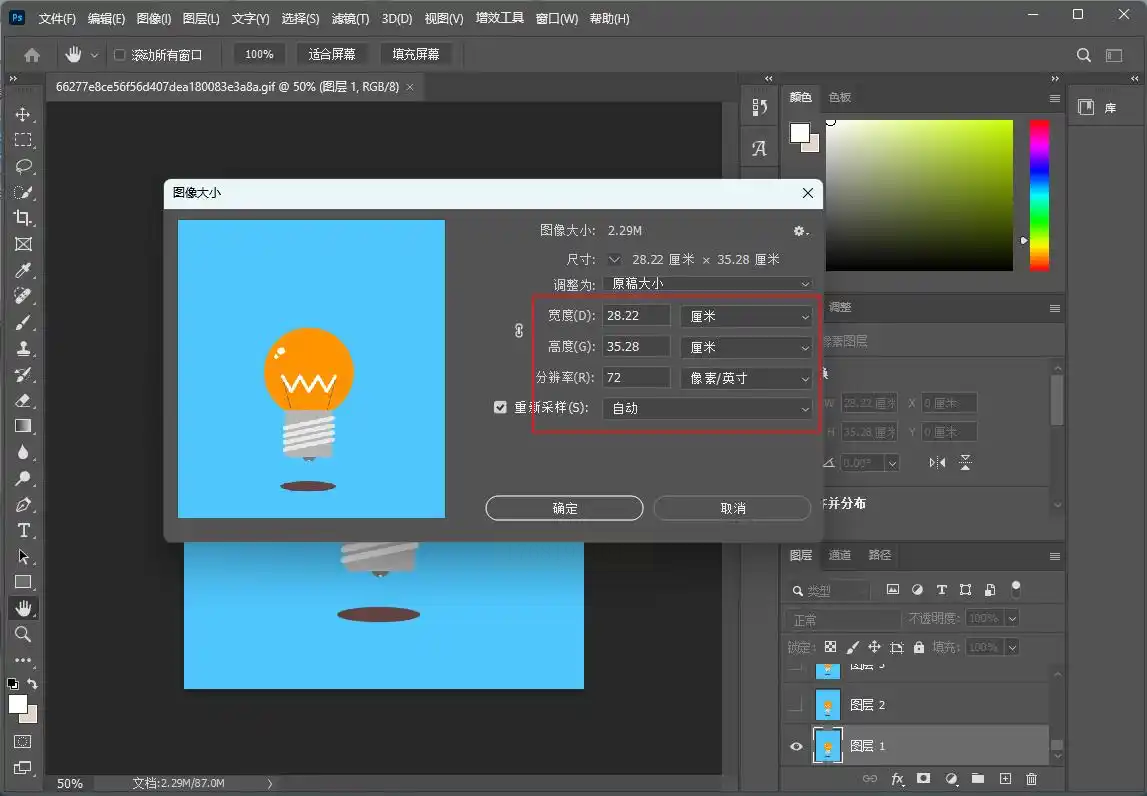Click the constrain proportions chain link icon
The width and height of the screenshot is (1147, 796).
pos(518,331)
